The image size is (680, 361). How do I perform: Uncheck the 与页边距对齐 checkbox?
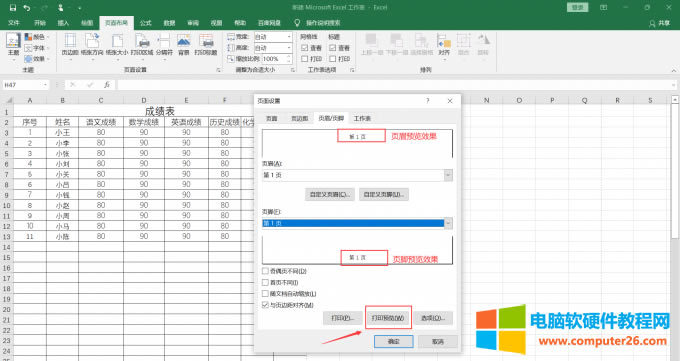(x=265, y=305)
